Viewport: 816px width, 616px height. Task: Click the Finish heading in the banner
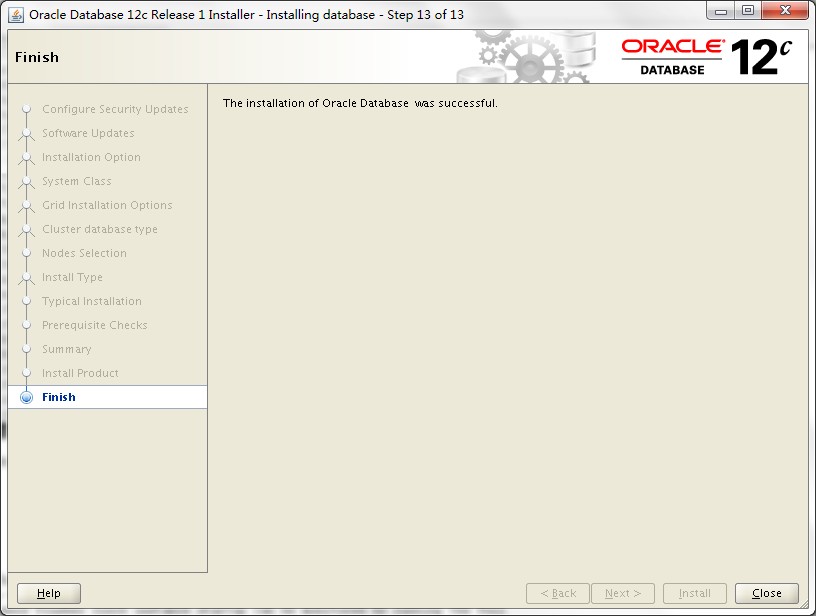(37, 57)
